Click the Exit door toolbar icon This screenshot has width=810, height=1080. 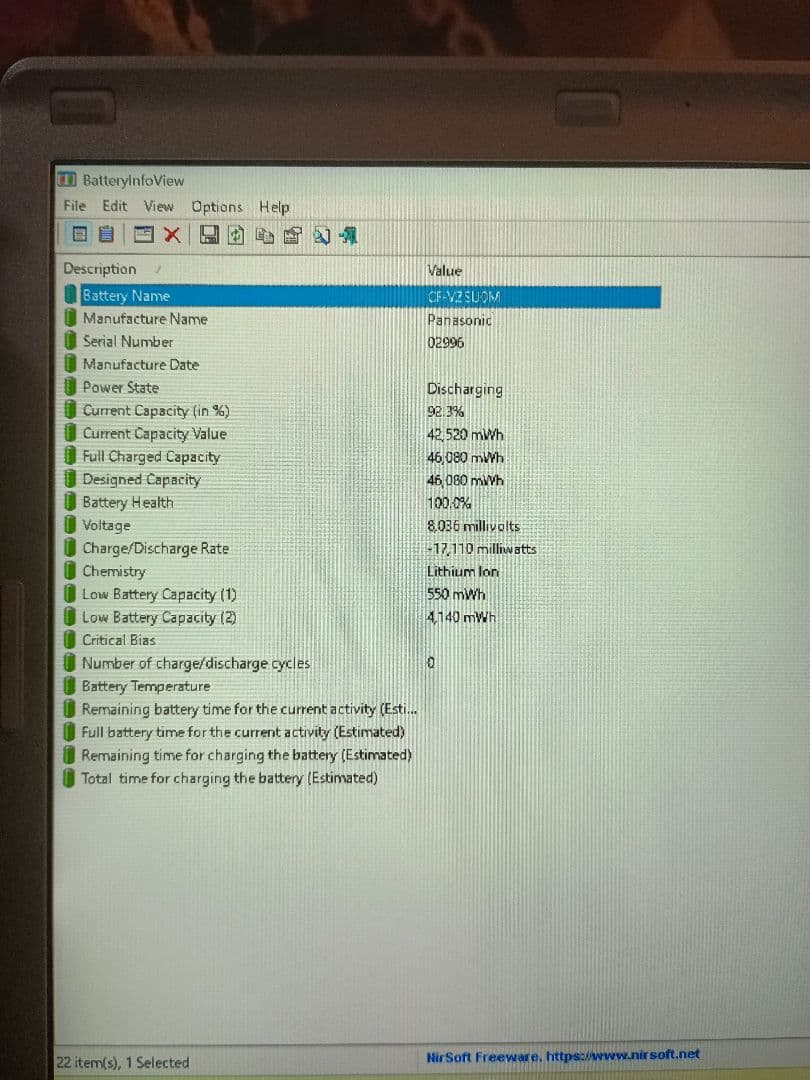click(x=348, y=236)
